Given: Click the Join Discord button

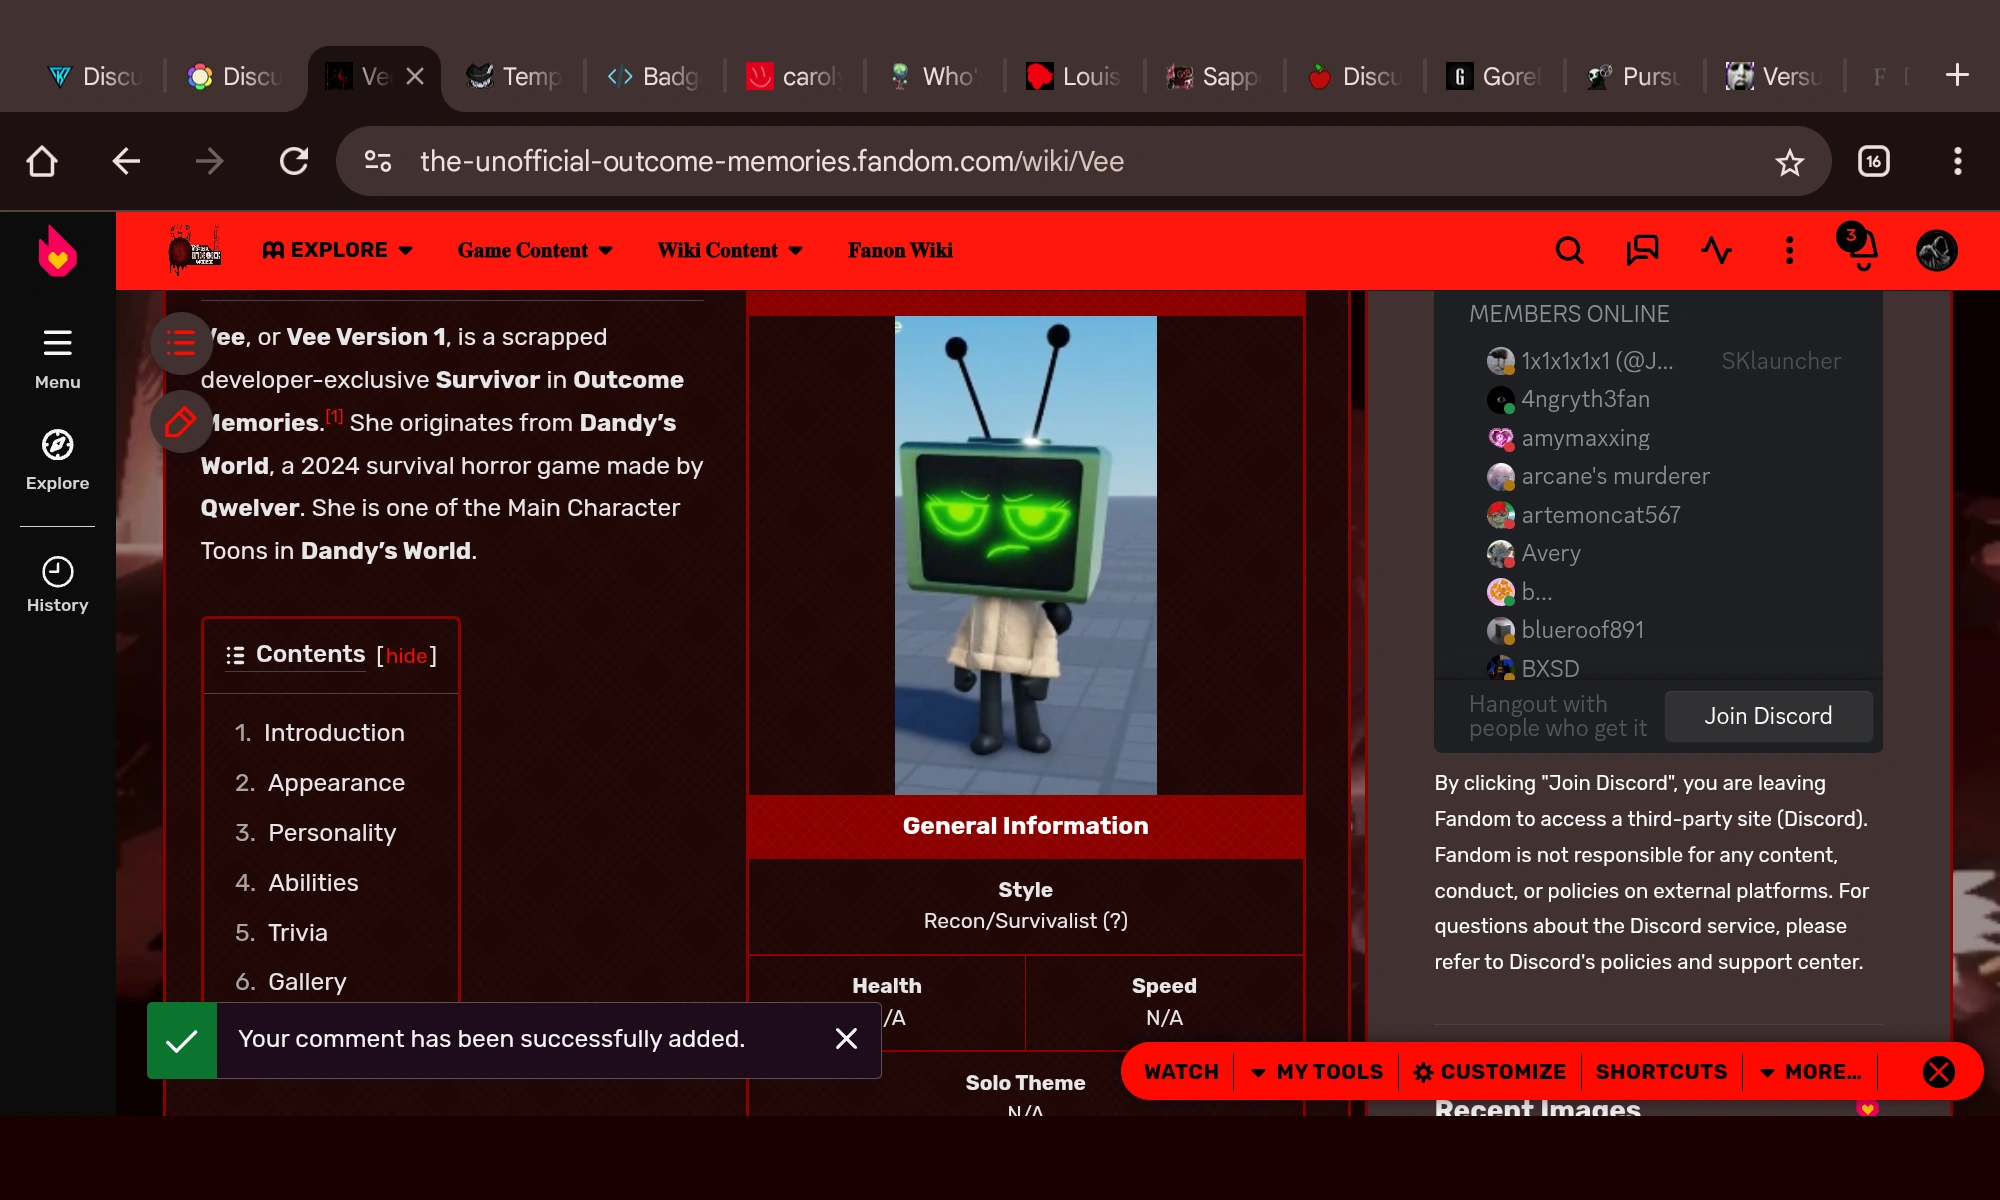Looking at the screenshot, I should [1767, 716].
